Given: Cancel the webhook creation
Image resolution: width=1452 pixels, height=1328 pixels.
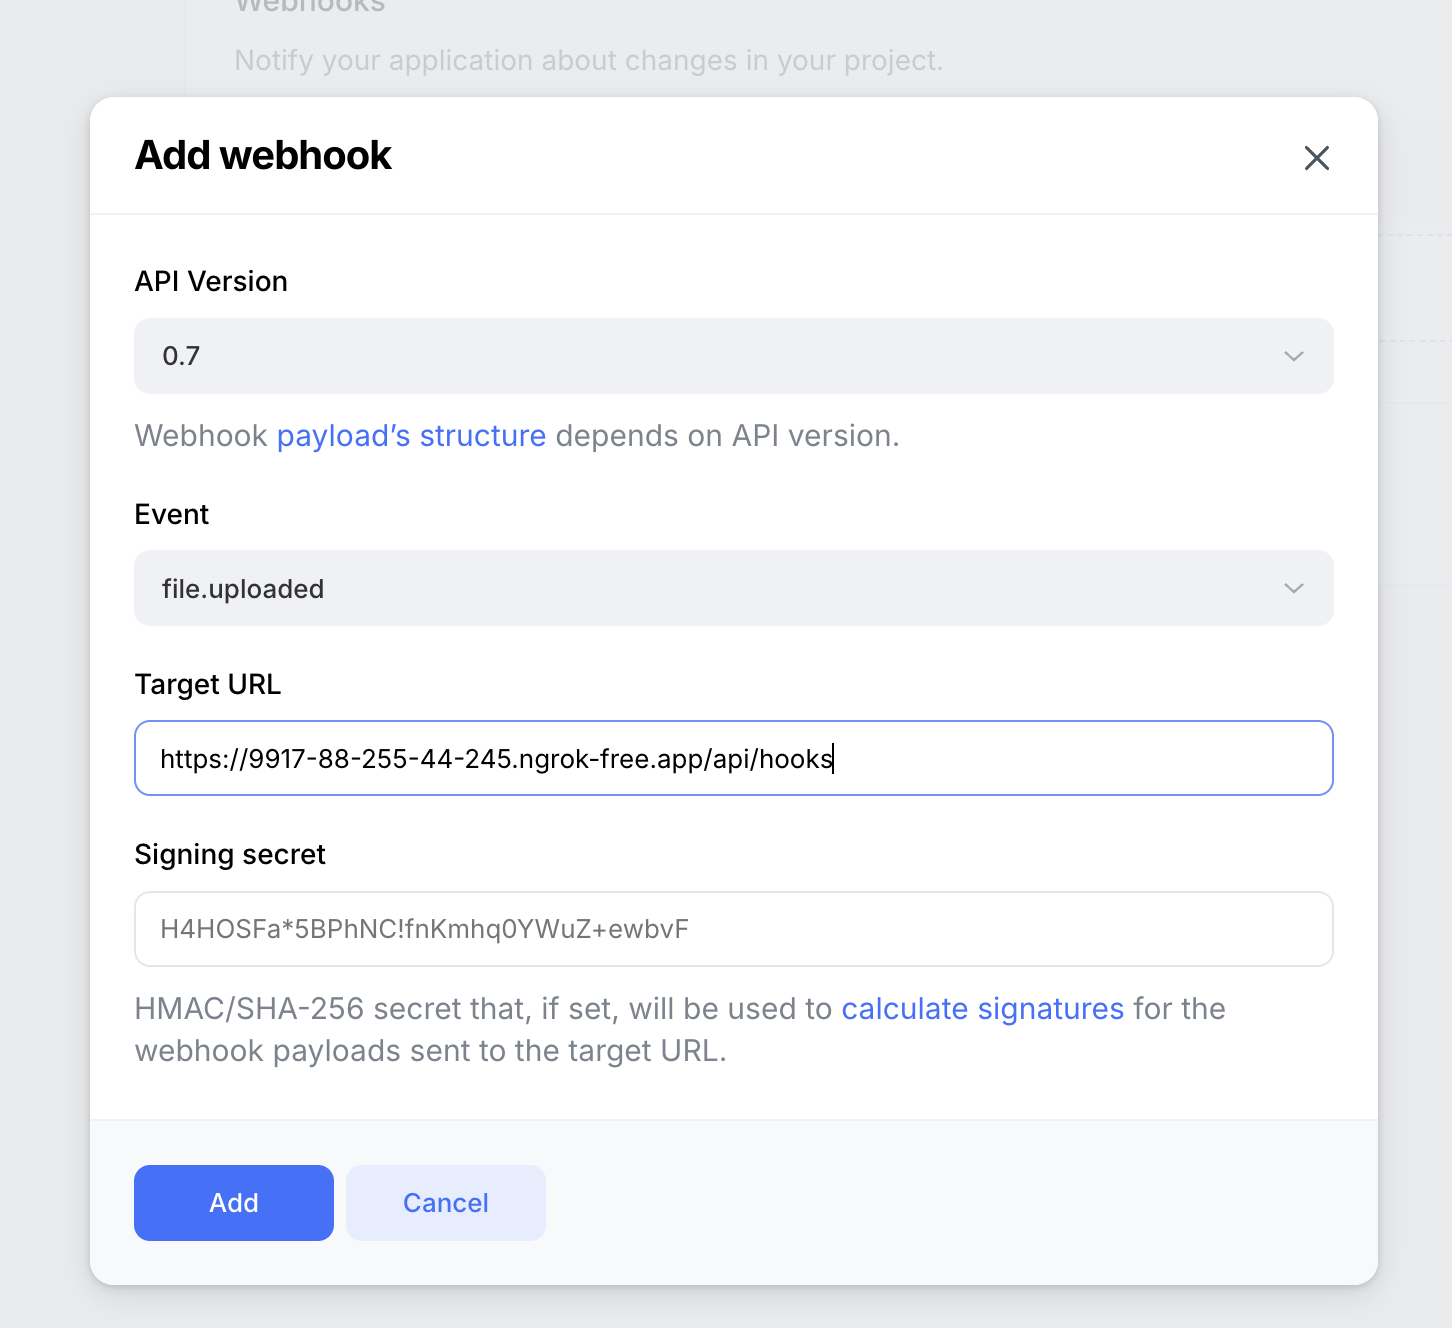Looking at the screenshot, I should 445,1203.
